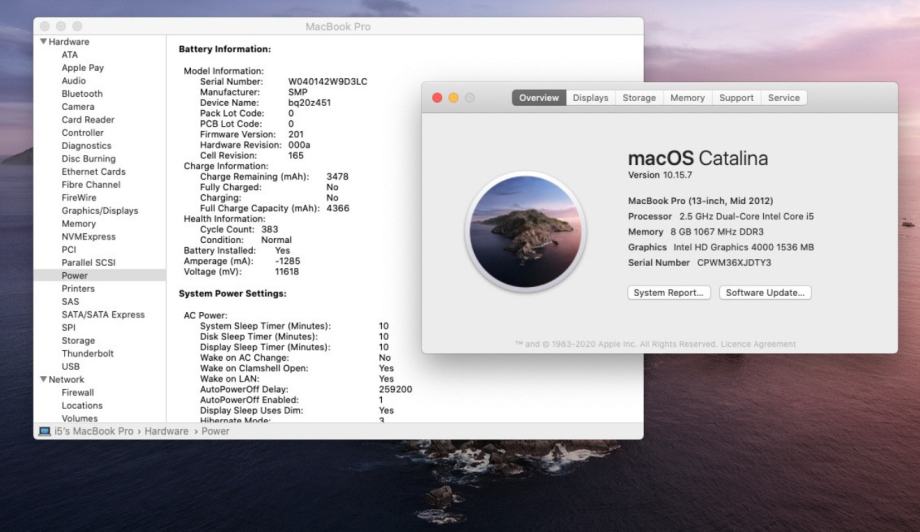Screen dimensions: 920x532
Task: Collapse the Network section triangle
Action: tap(43, 380)
